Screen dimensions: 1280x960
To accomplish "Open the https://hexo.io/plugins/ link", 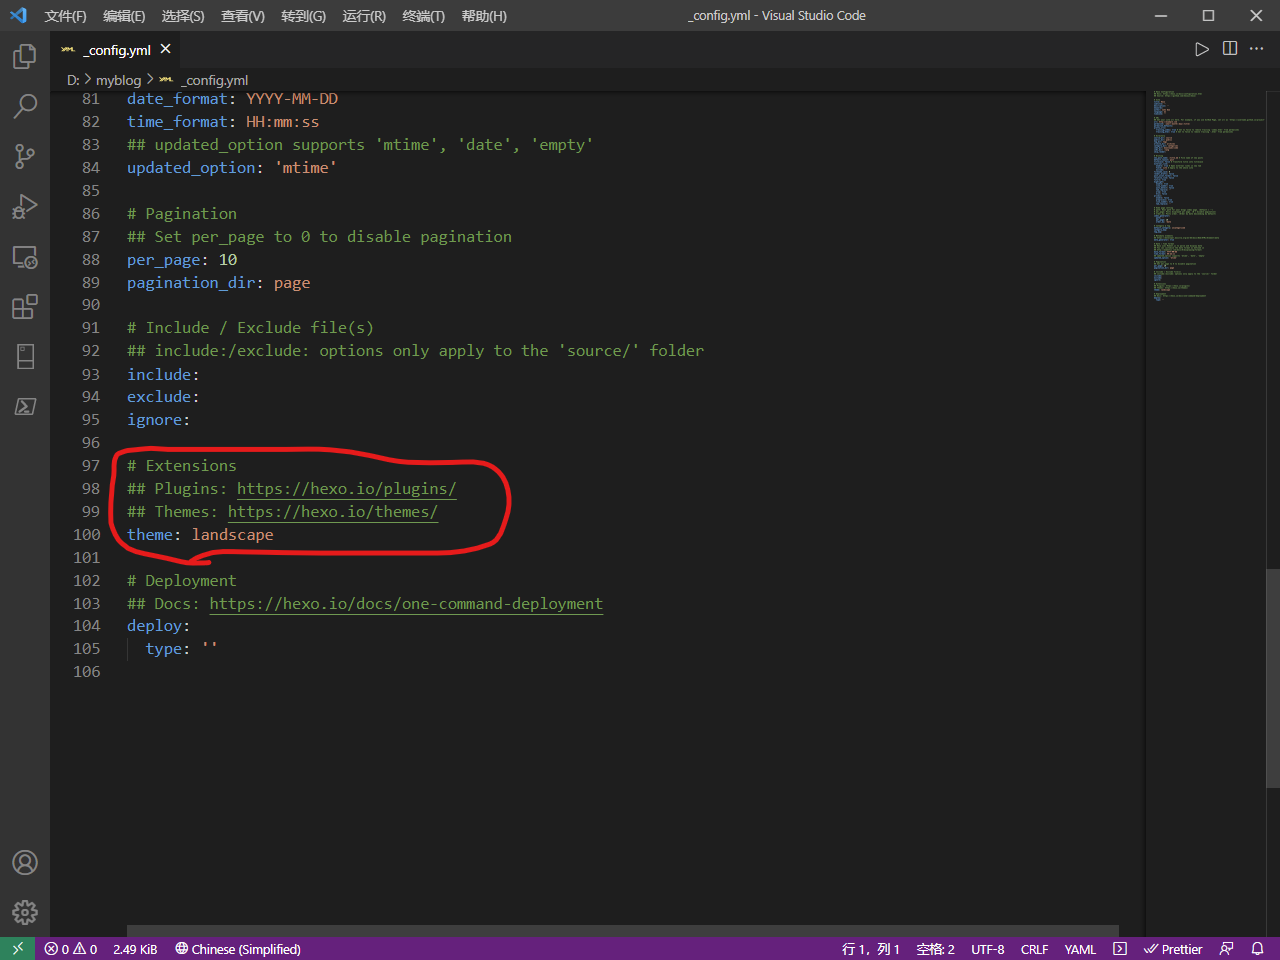I will [x=346, y=489].
